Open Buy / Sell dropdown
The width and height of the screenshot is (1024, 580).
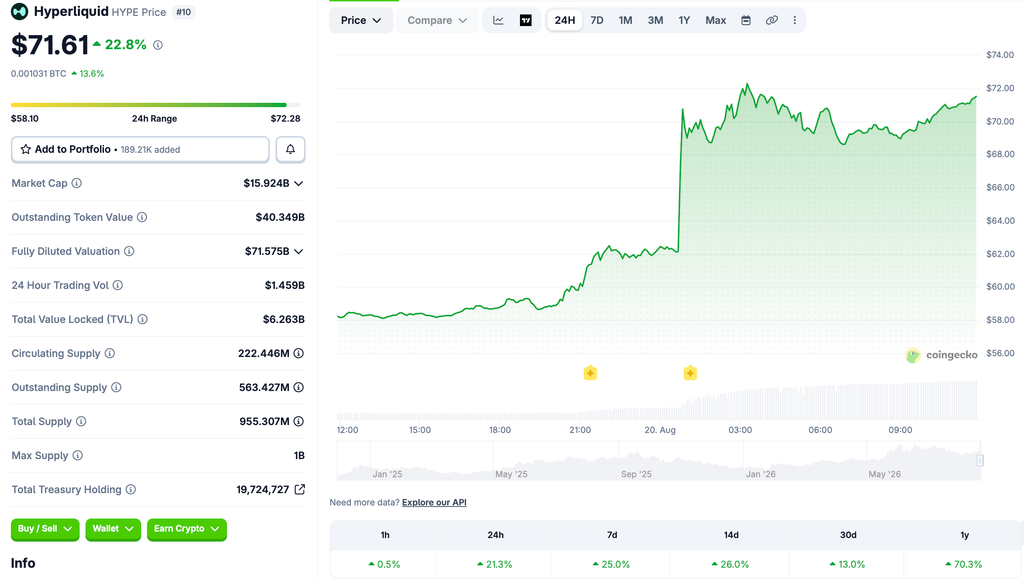pos(45,529)
